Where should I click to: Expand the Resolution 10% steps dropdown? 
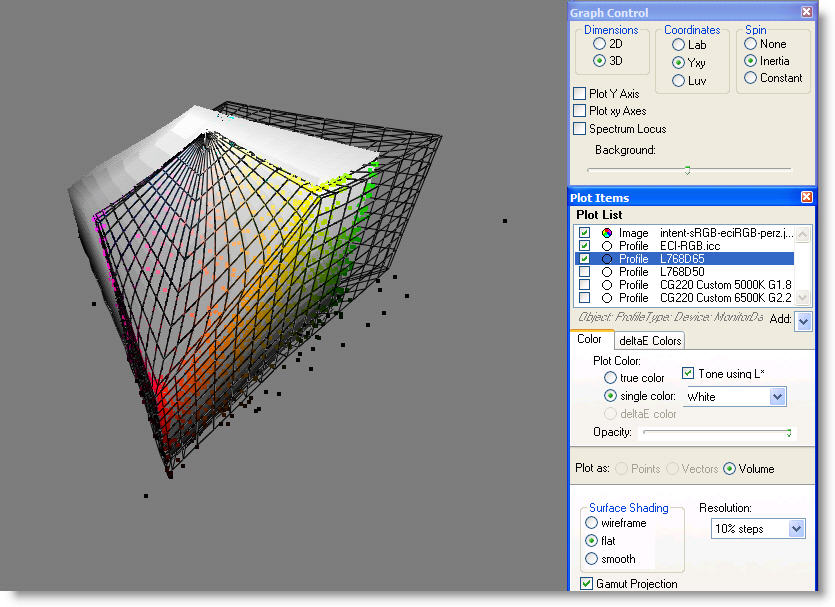pos(796,529)
